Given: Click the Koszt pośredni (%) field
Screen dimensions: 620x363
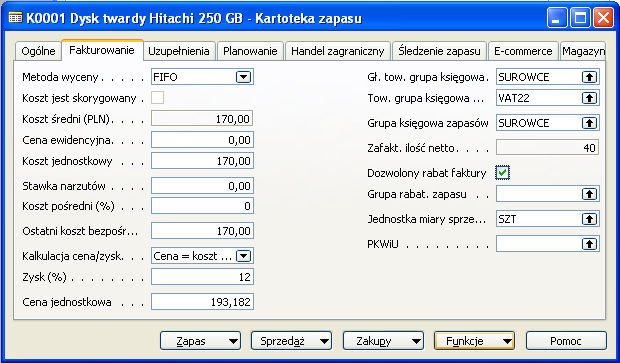Looking at the screenshot, I should click(x=202, y=206).
